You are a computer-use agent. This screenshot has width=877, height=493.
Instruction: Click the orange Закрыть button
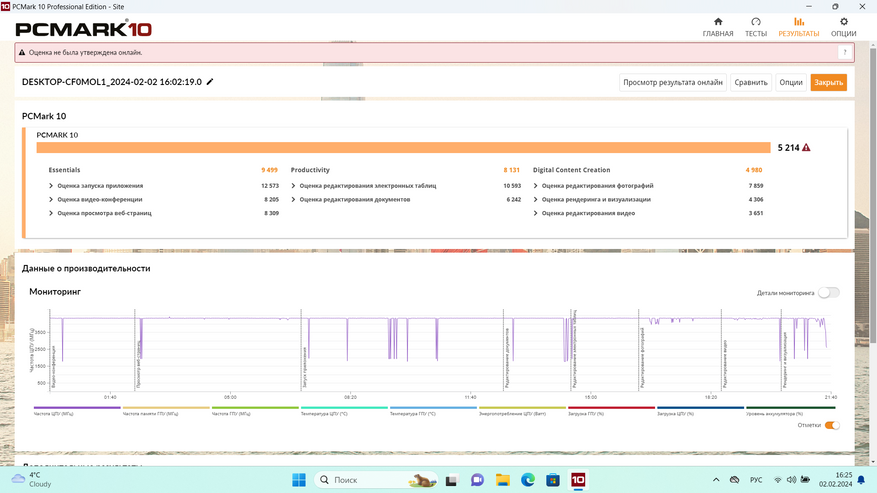[x=828, y=83]
